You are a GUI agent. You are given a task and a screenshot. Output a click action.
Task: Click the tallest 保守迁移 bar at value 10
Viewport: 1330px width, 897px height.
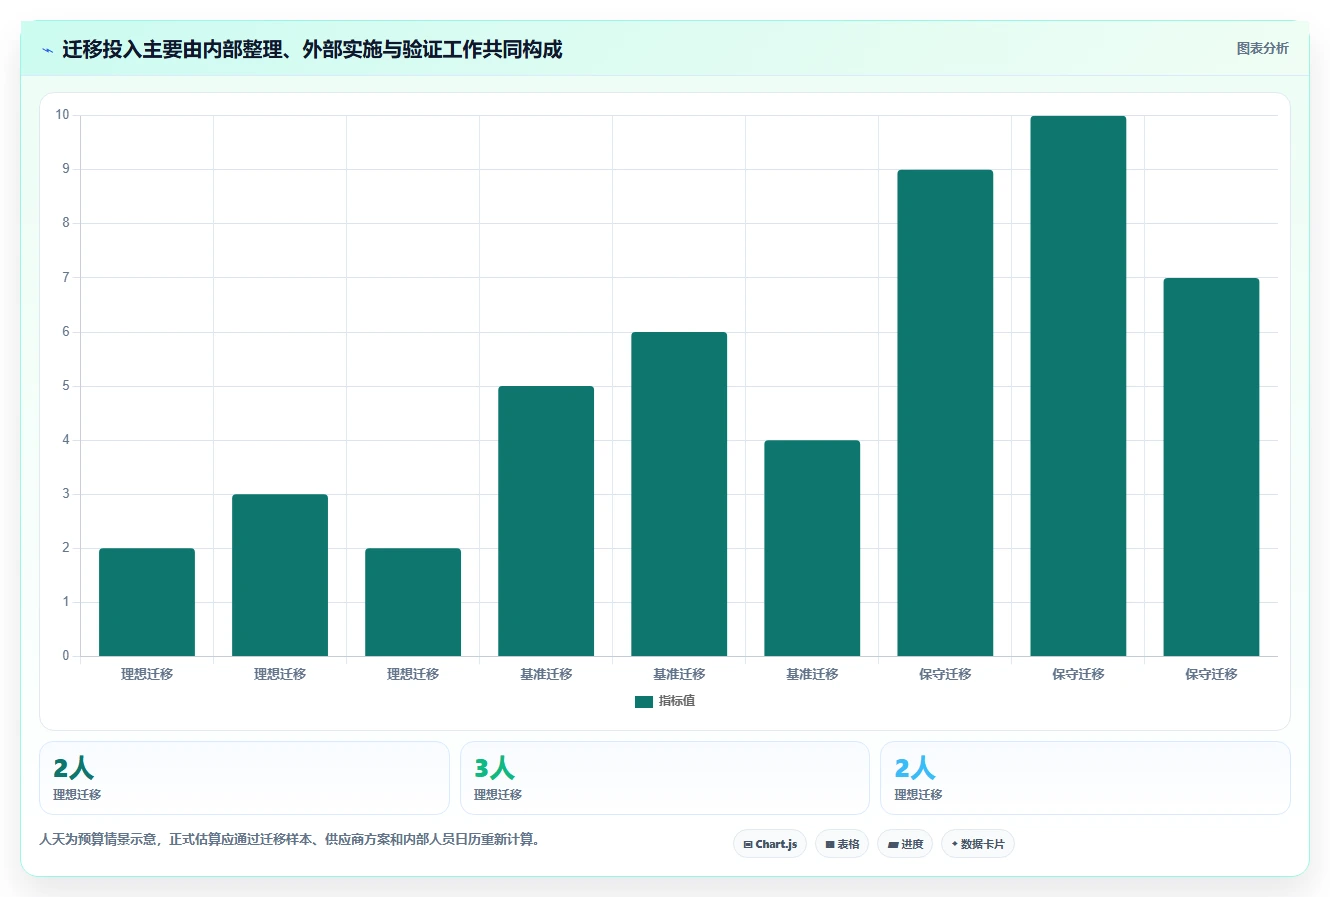1078,386
